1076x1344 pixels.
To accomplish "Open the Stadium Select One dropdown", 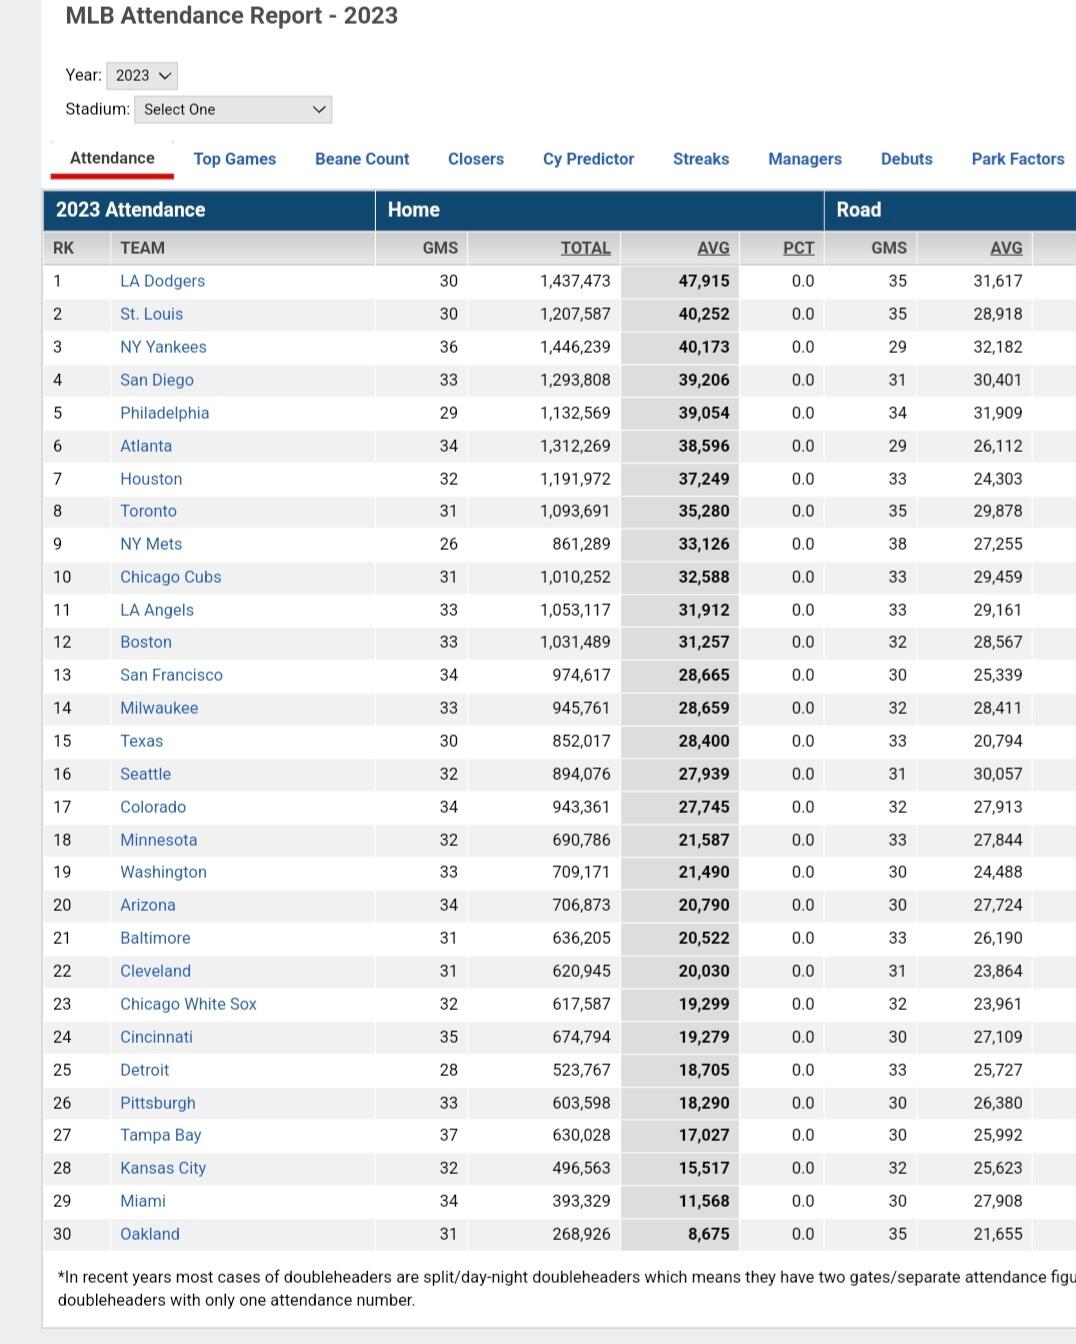I will pyautogui.click(x=233, y=109).
